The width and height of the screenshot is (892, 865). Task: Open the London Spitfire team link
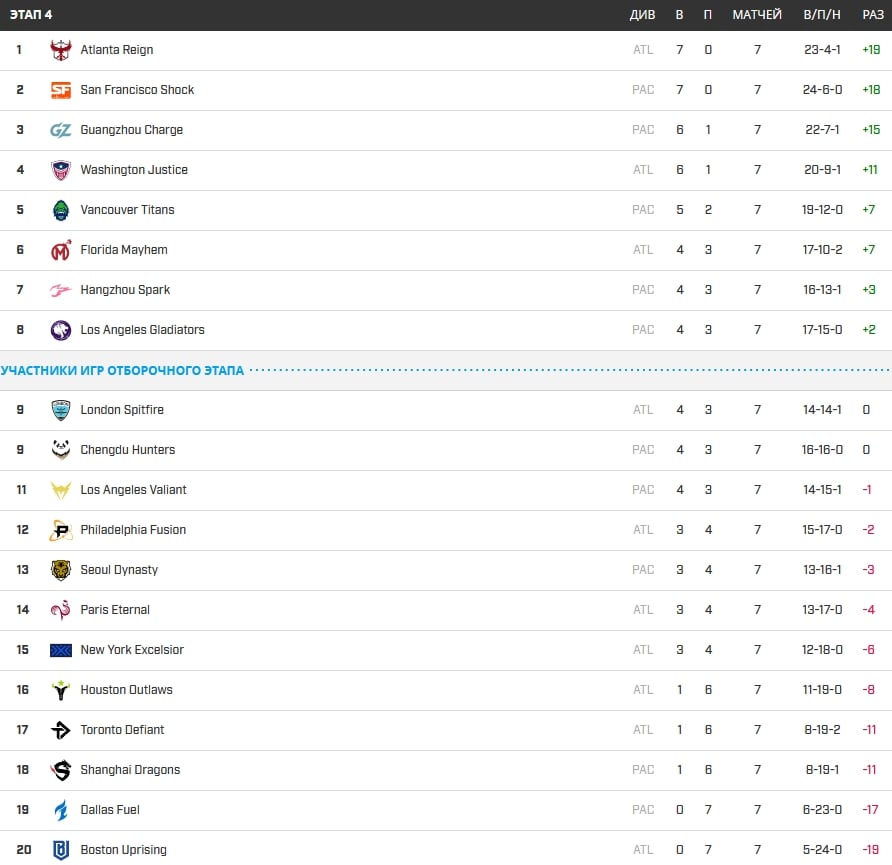point(122,410)
